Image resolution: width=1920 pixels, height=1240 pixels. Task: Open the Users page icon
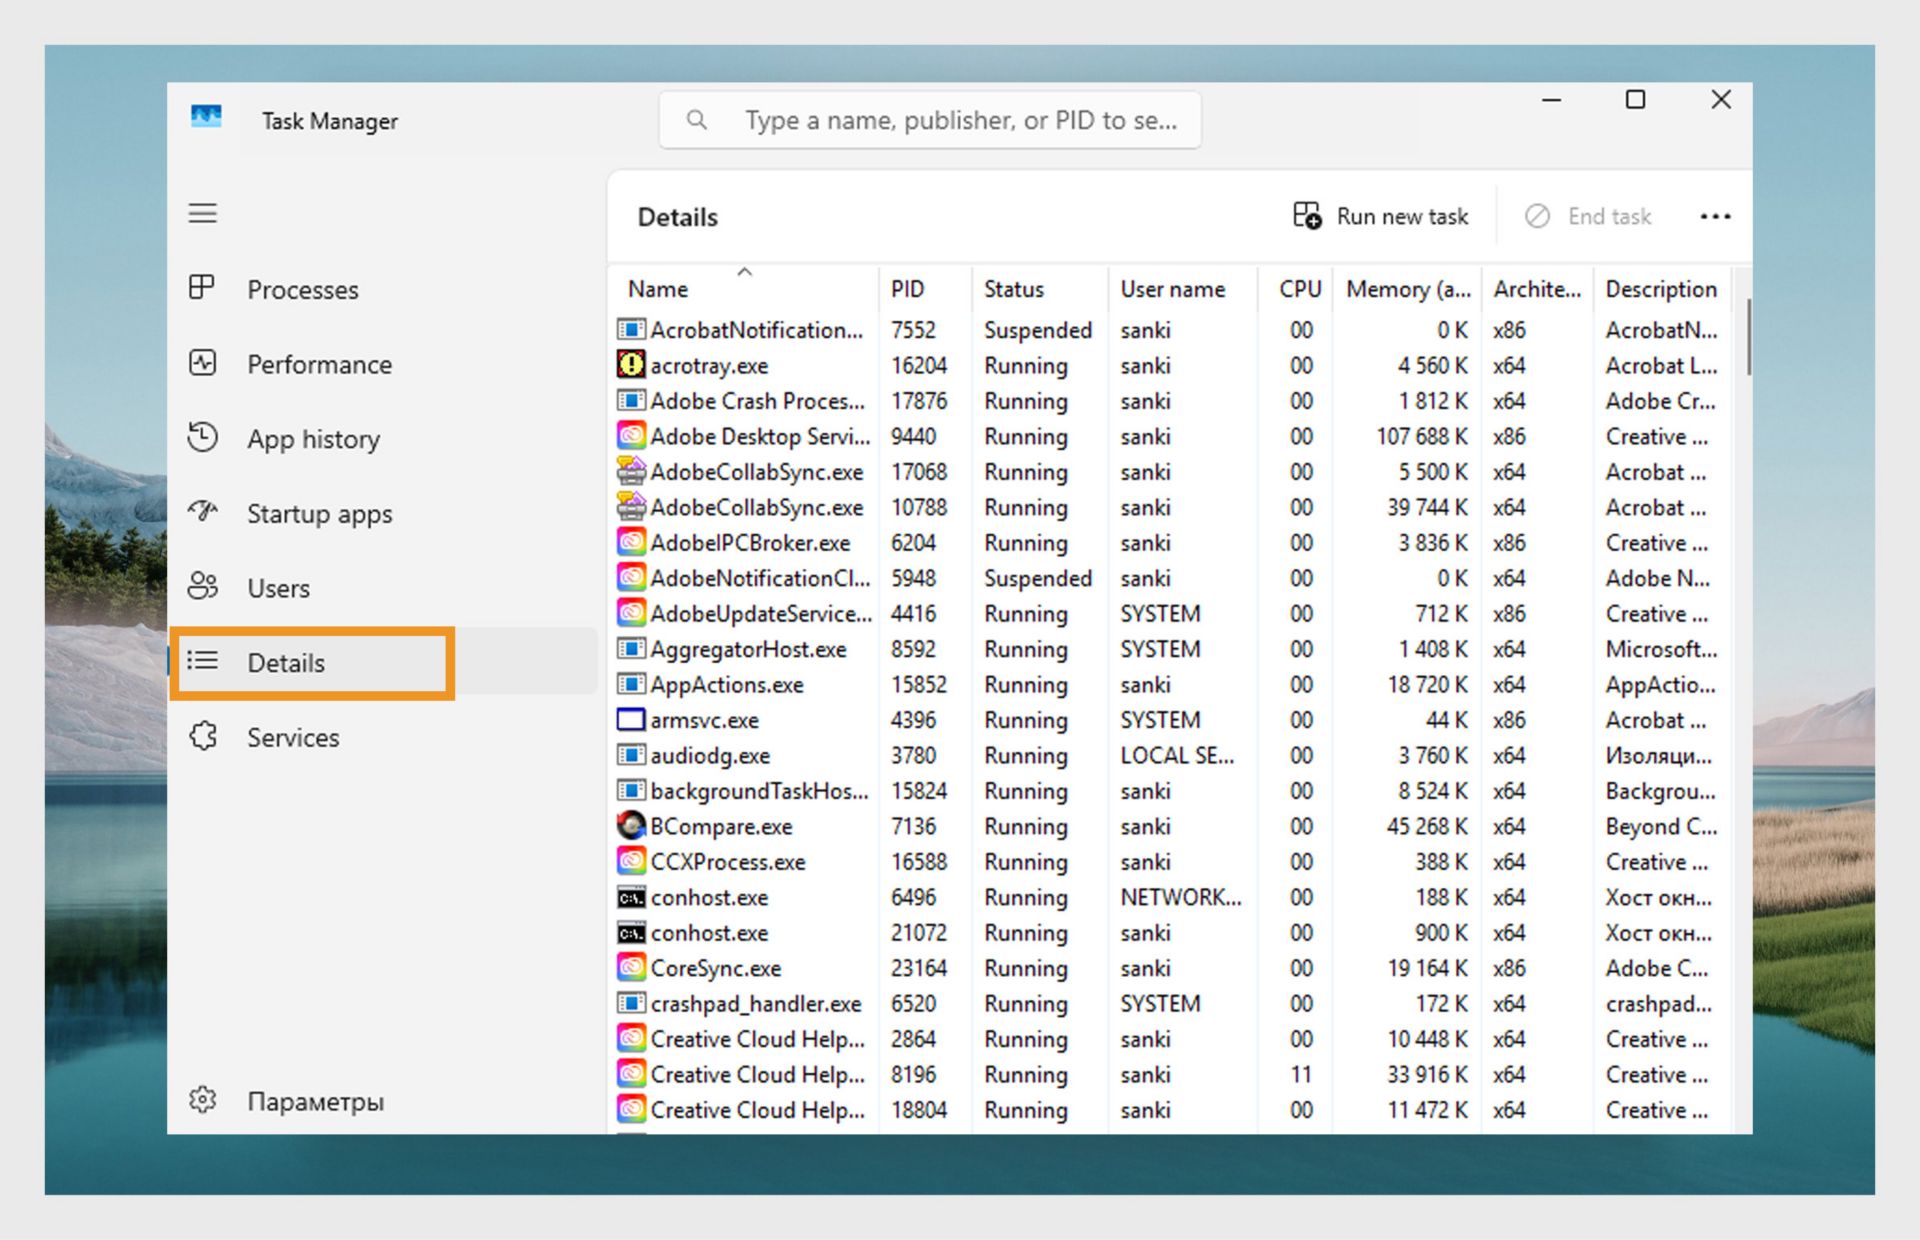coord(202,587)
